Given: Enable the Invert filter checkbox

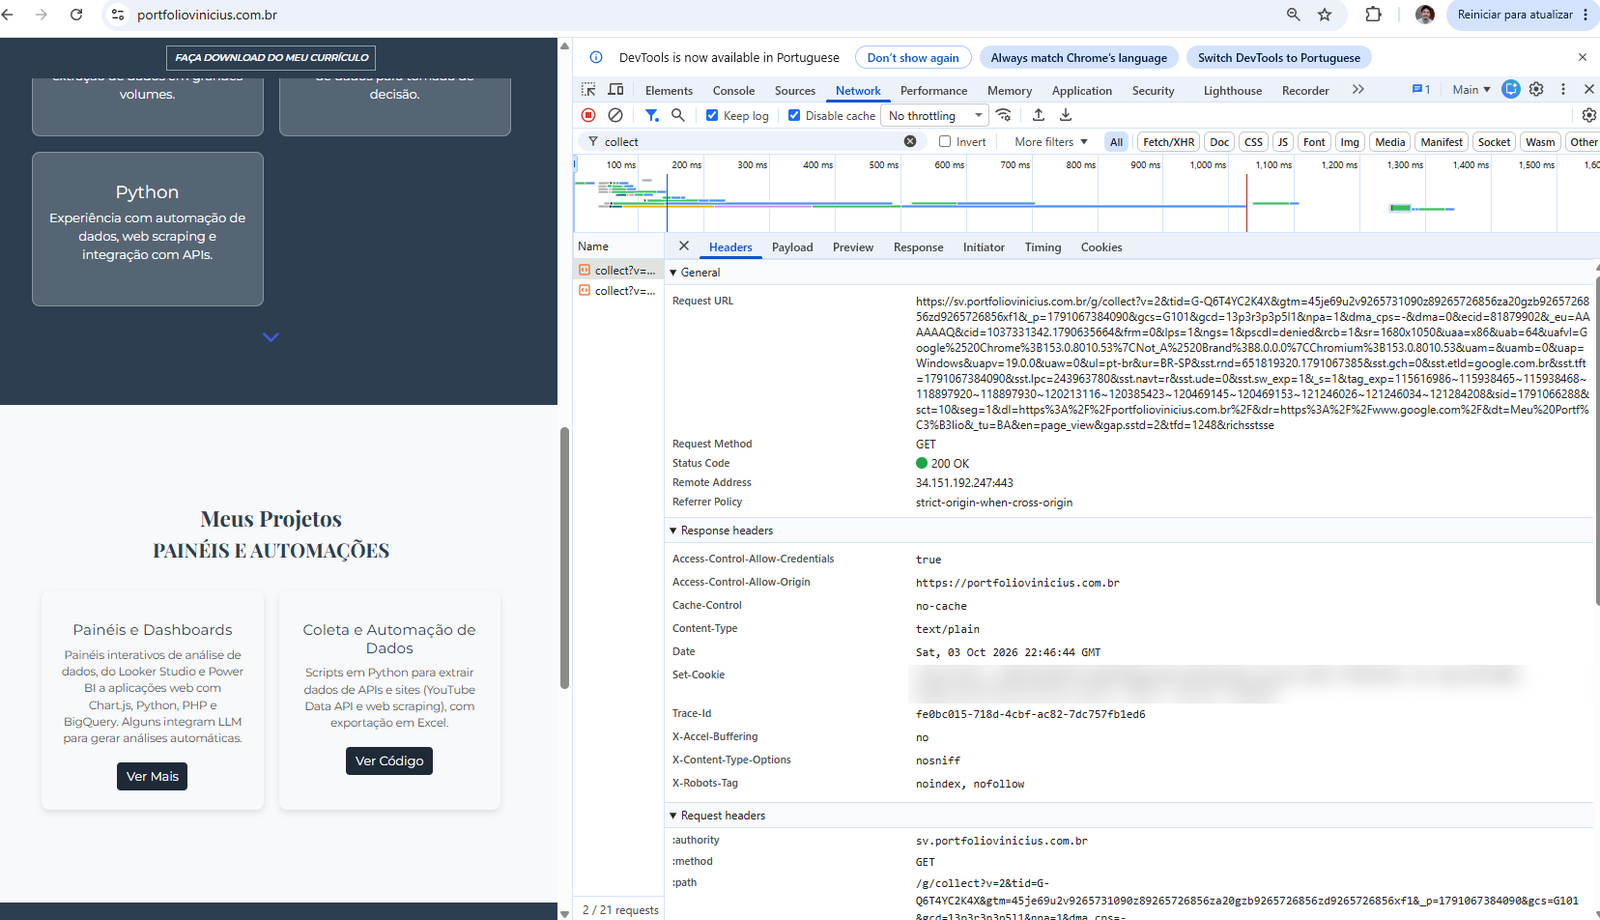Looking at the screenshot, I should point(945,141).
